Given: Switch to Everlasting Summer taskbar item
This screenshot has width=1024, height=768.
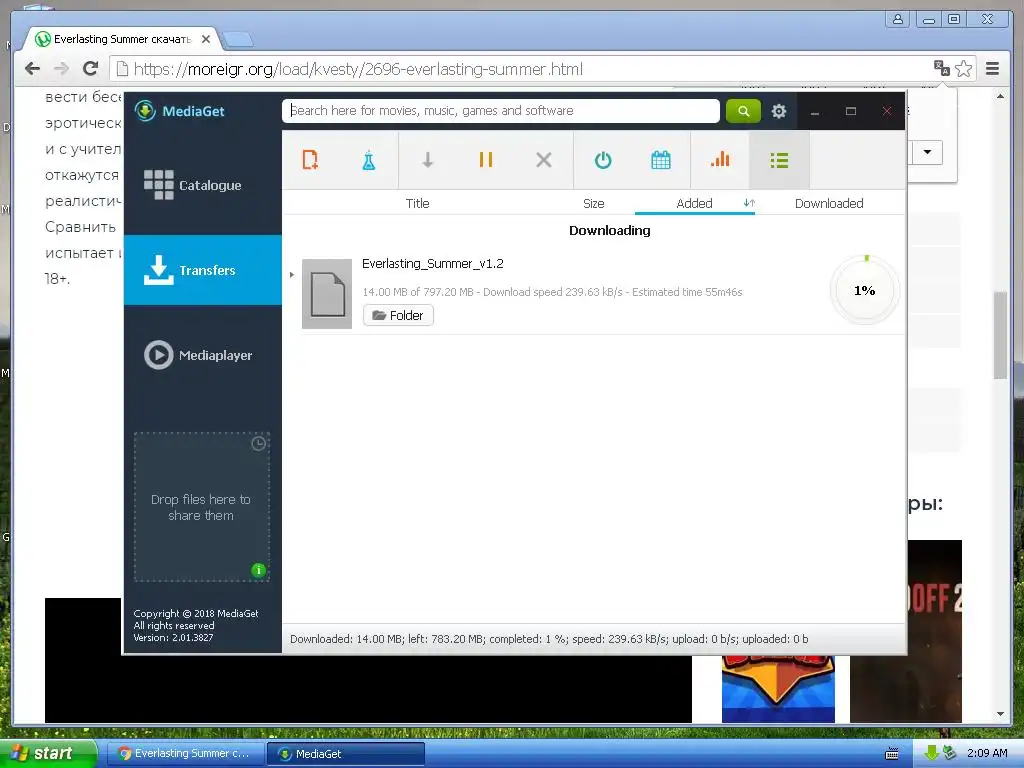Looking at the screenshot, I should pyautogui.click(x=185, y=754).
